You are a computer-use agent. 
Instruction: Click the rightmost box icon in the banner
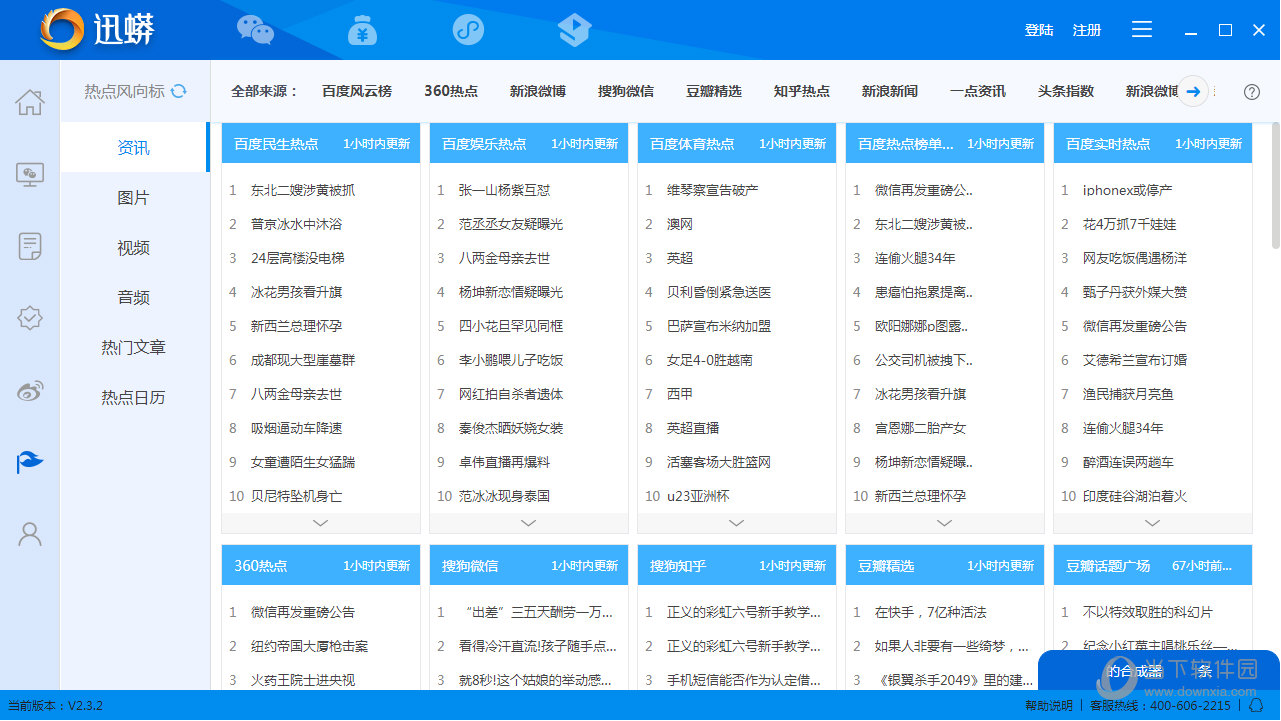coord(574,30)
